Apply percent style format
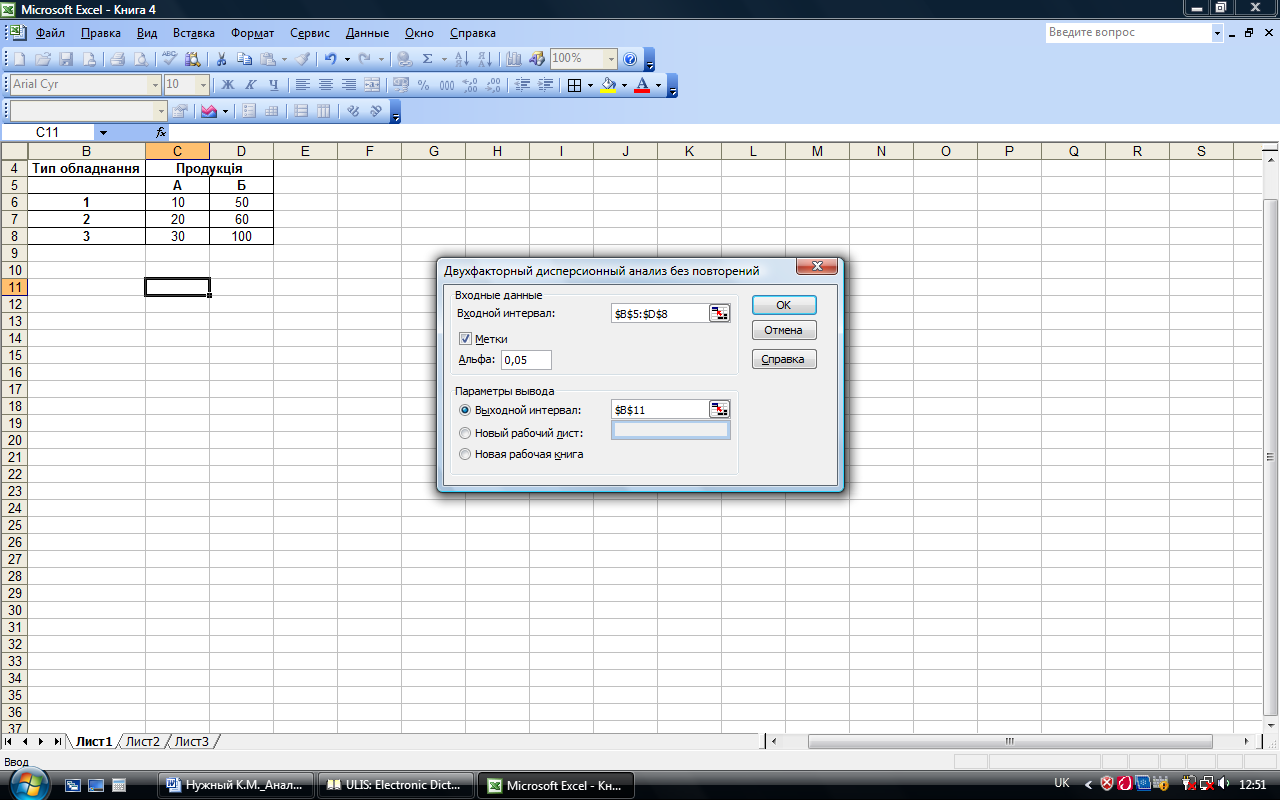1280x800 pixels. click(423, 85)
